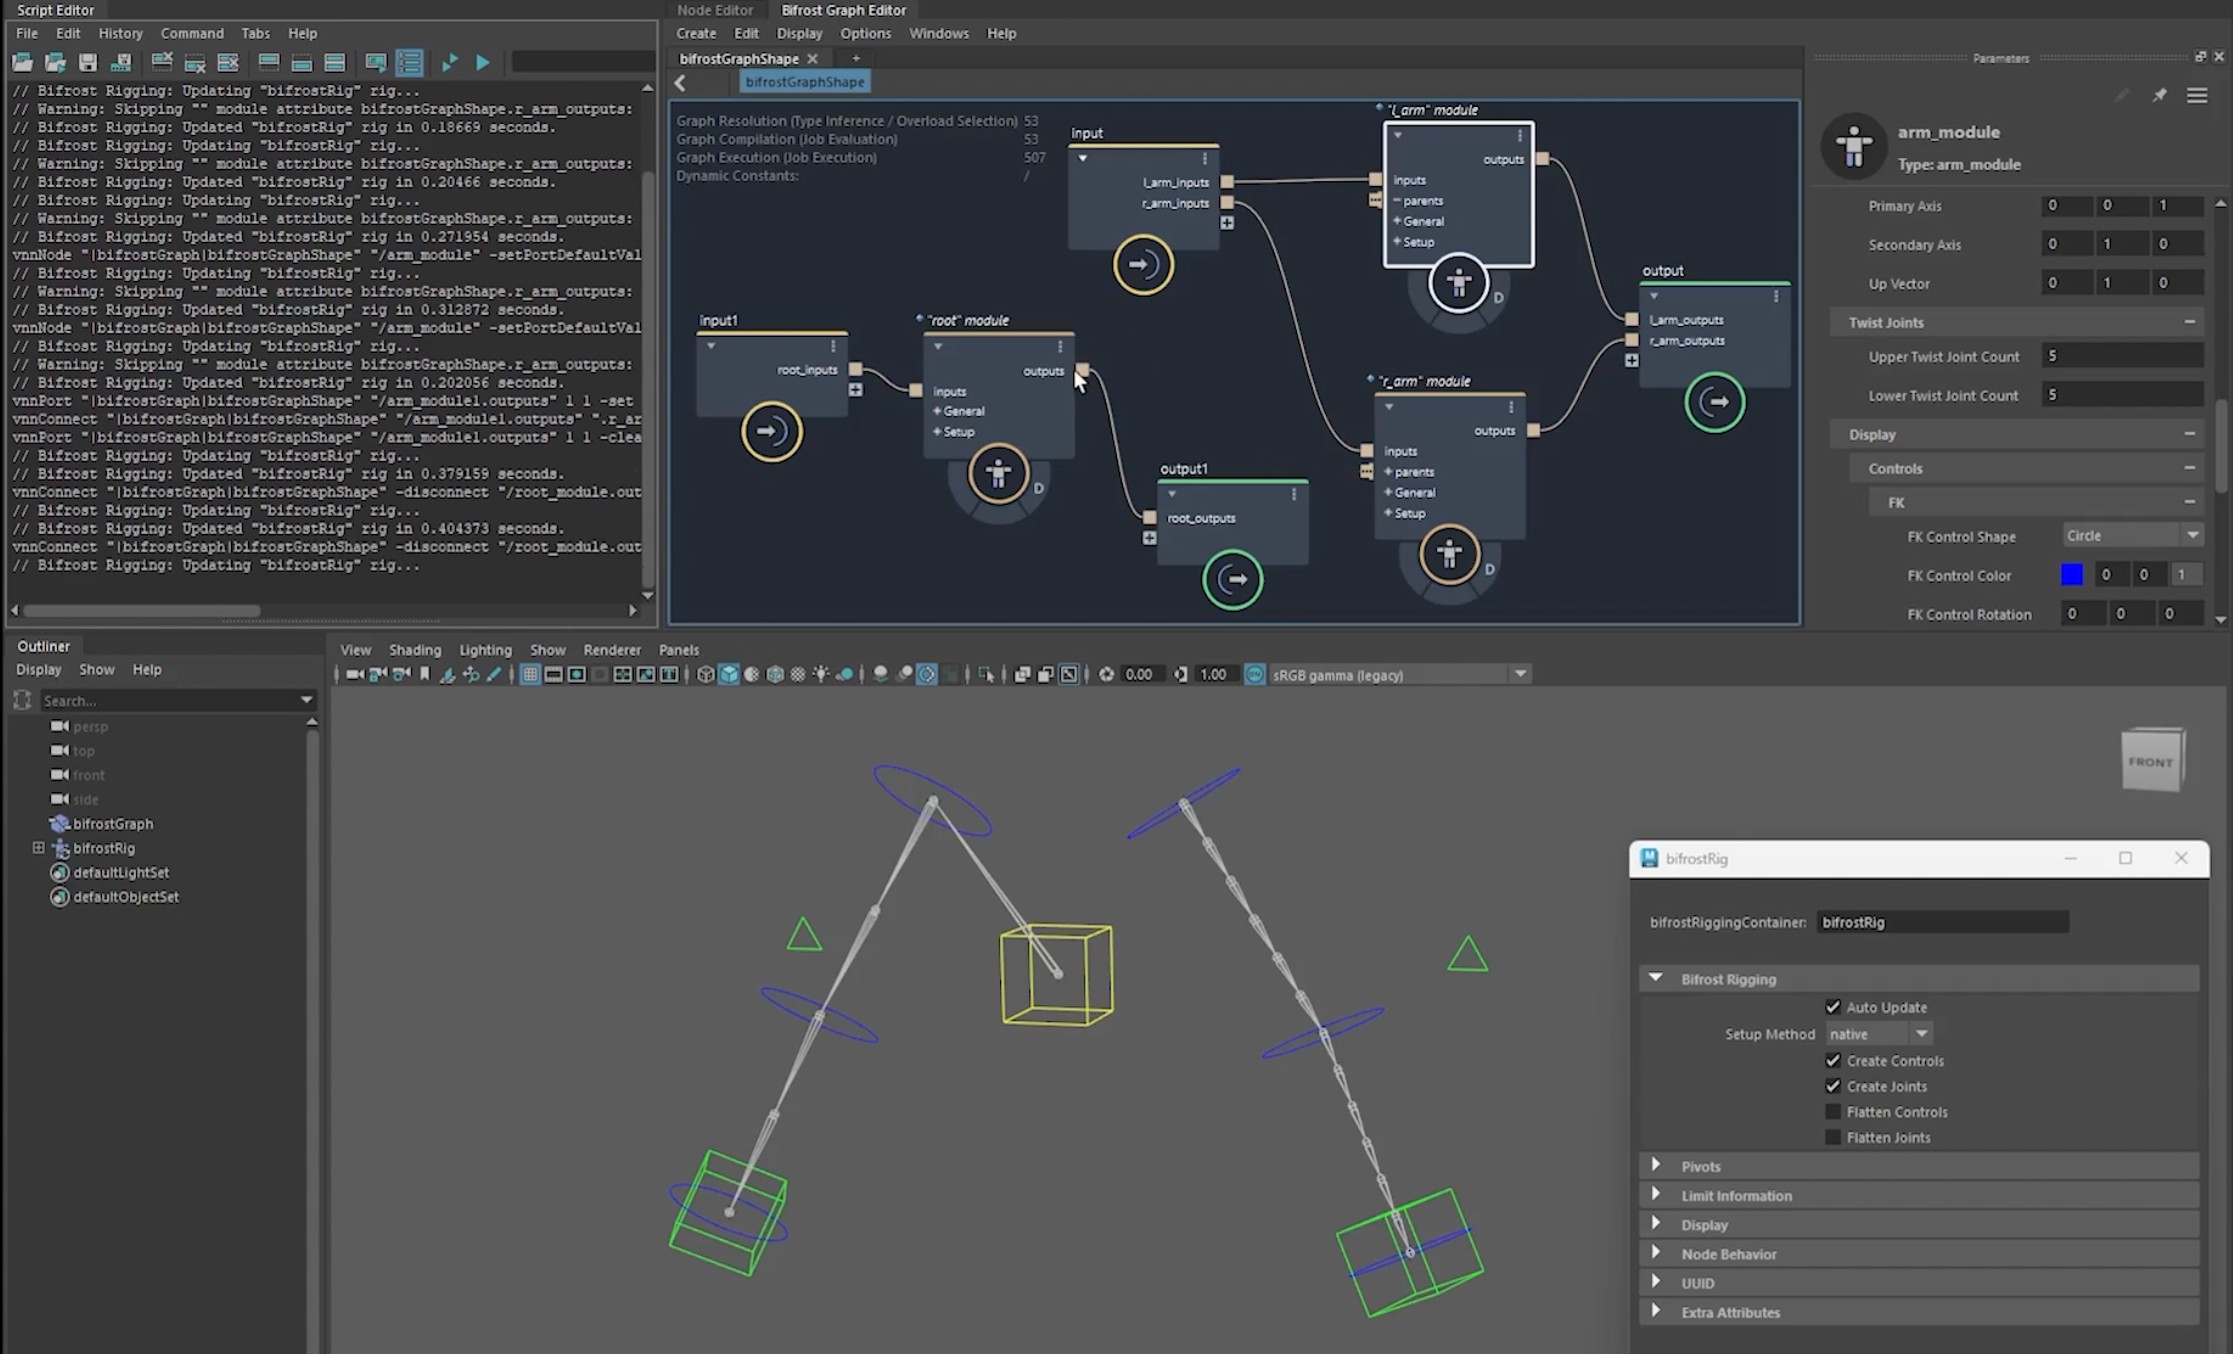Disable the Create Joints checkbox

(1832, 1086)
